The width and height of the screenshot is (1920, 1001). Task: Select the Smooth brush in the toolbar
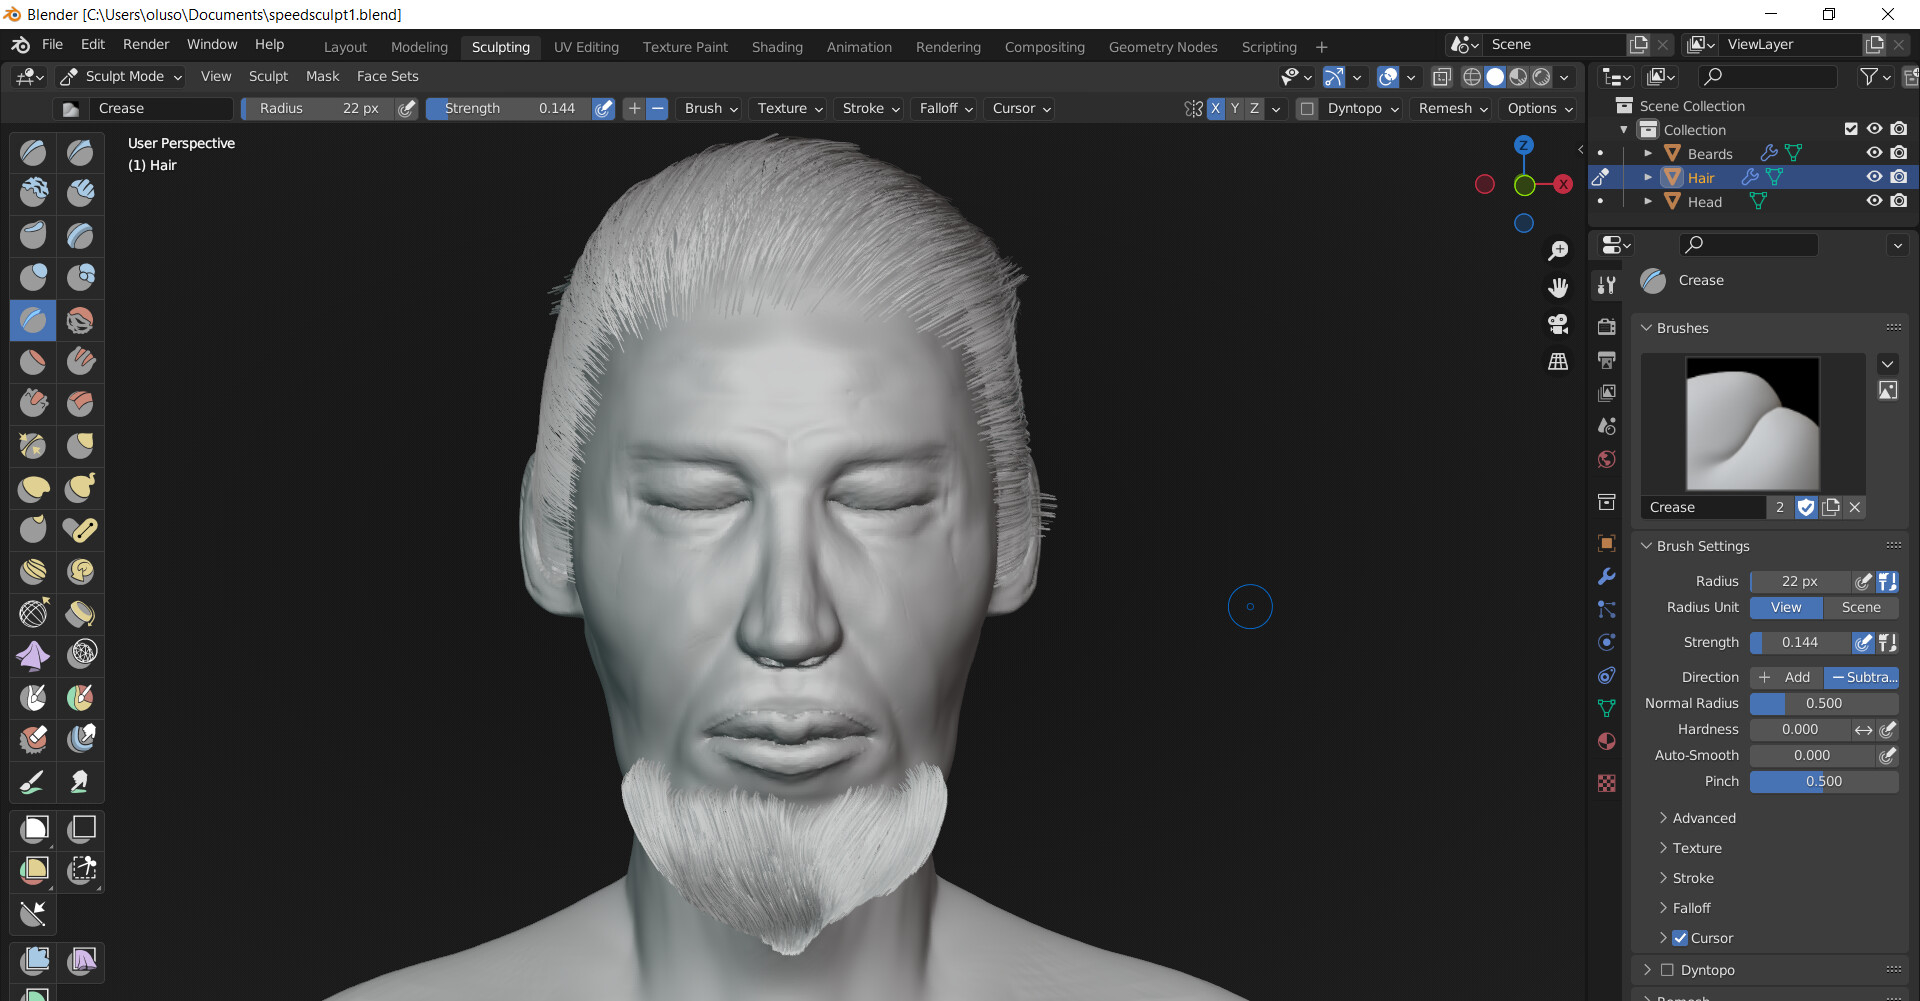click(x=81, y=320)
